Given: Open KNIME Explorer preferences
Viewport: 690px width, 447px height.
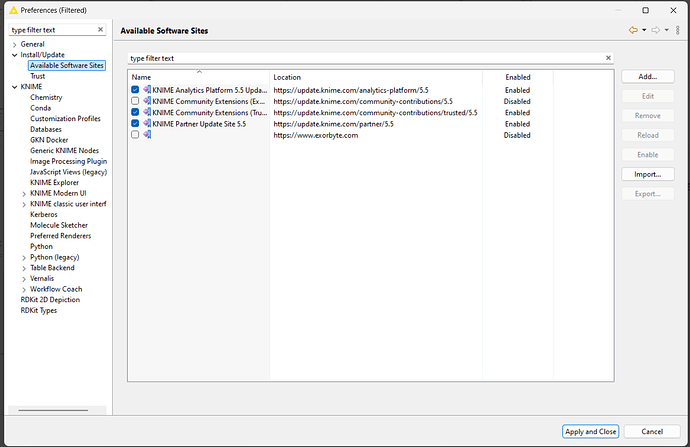Looking at the screenshot, I should tap(54, 183).
